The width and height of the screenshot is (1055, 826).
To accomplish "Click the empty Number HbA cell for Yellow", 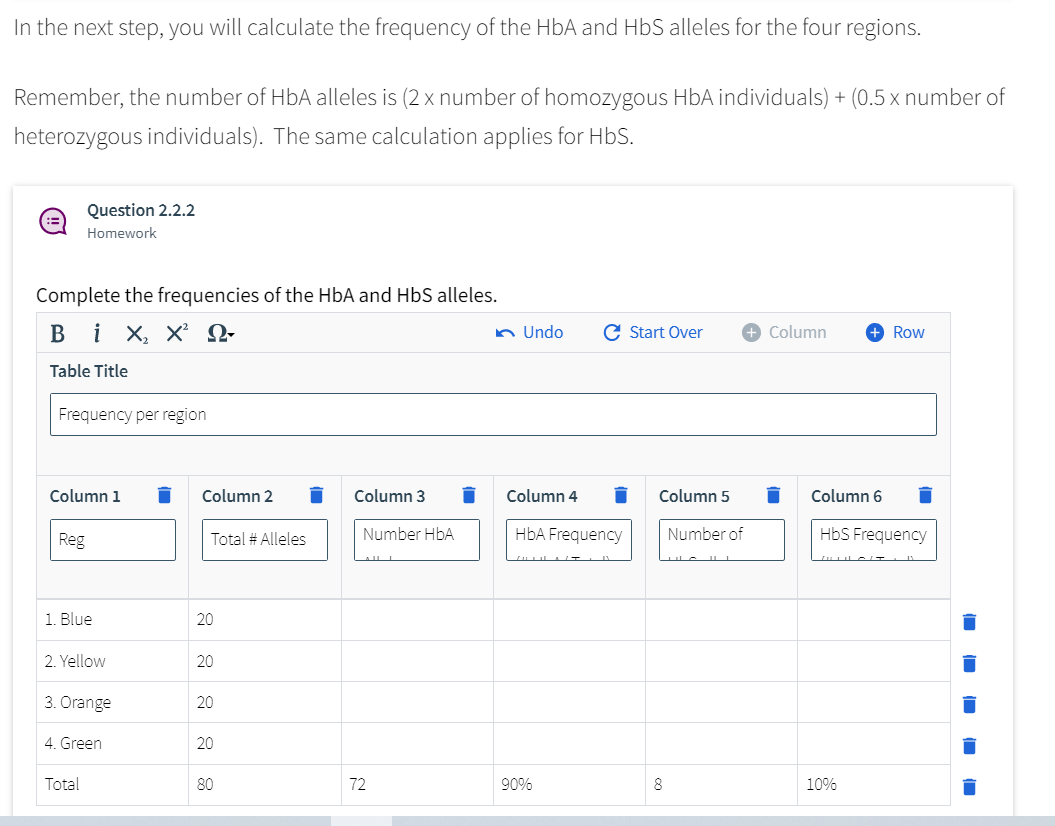I will [x=416, y=661].
